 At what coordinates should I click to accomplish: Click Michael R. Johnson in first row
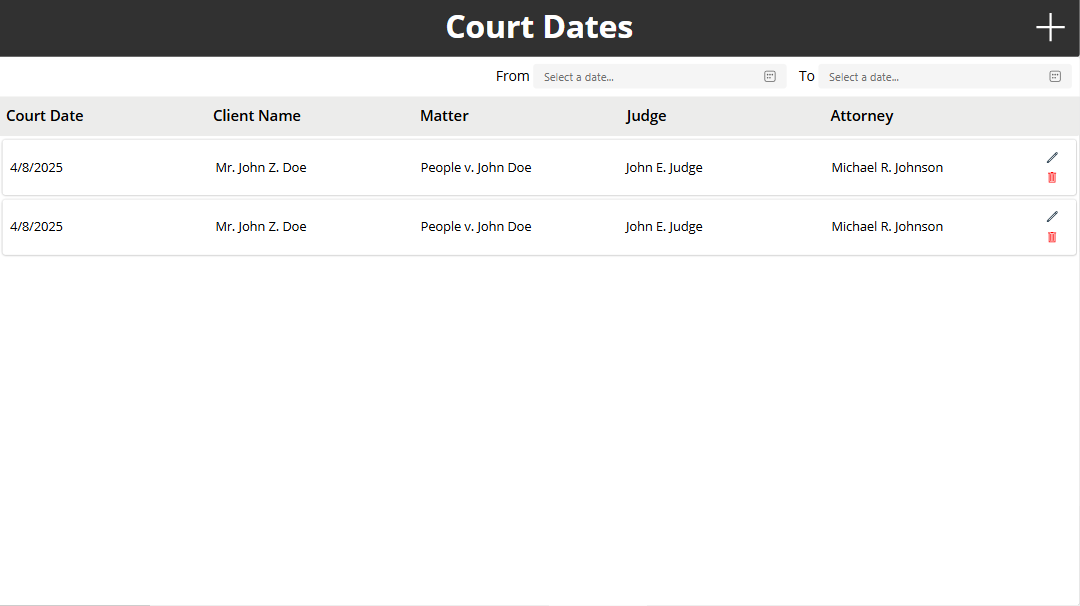[x=887, y=167]
